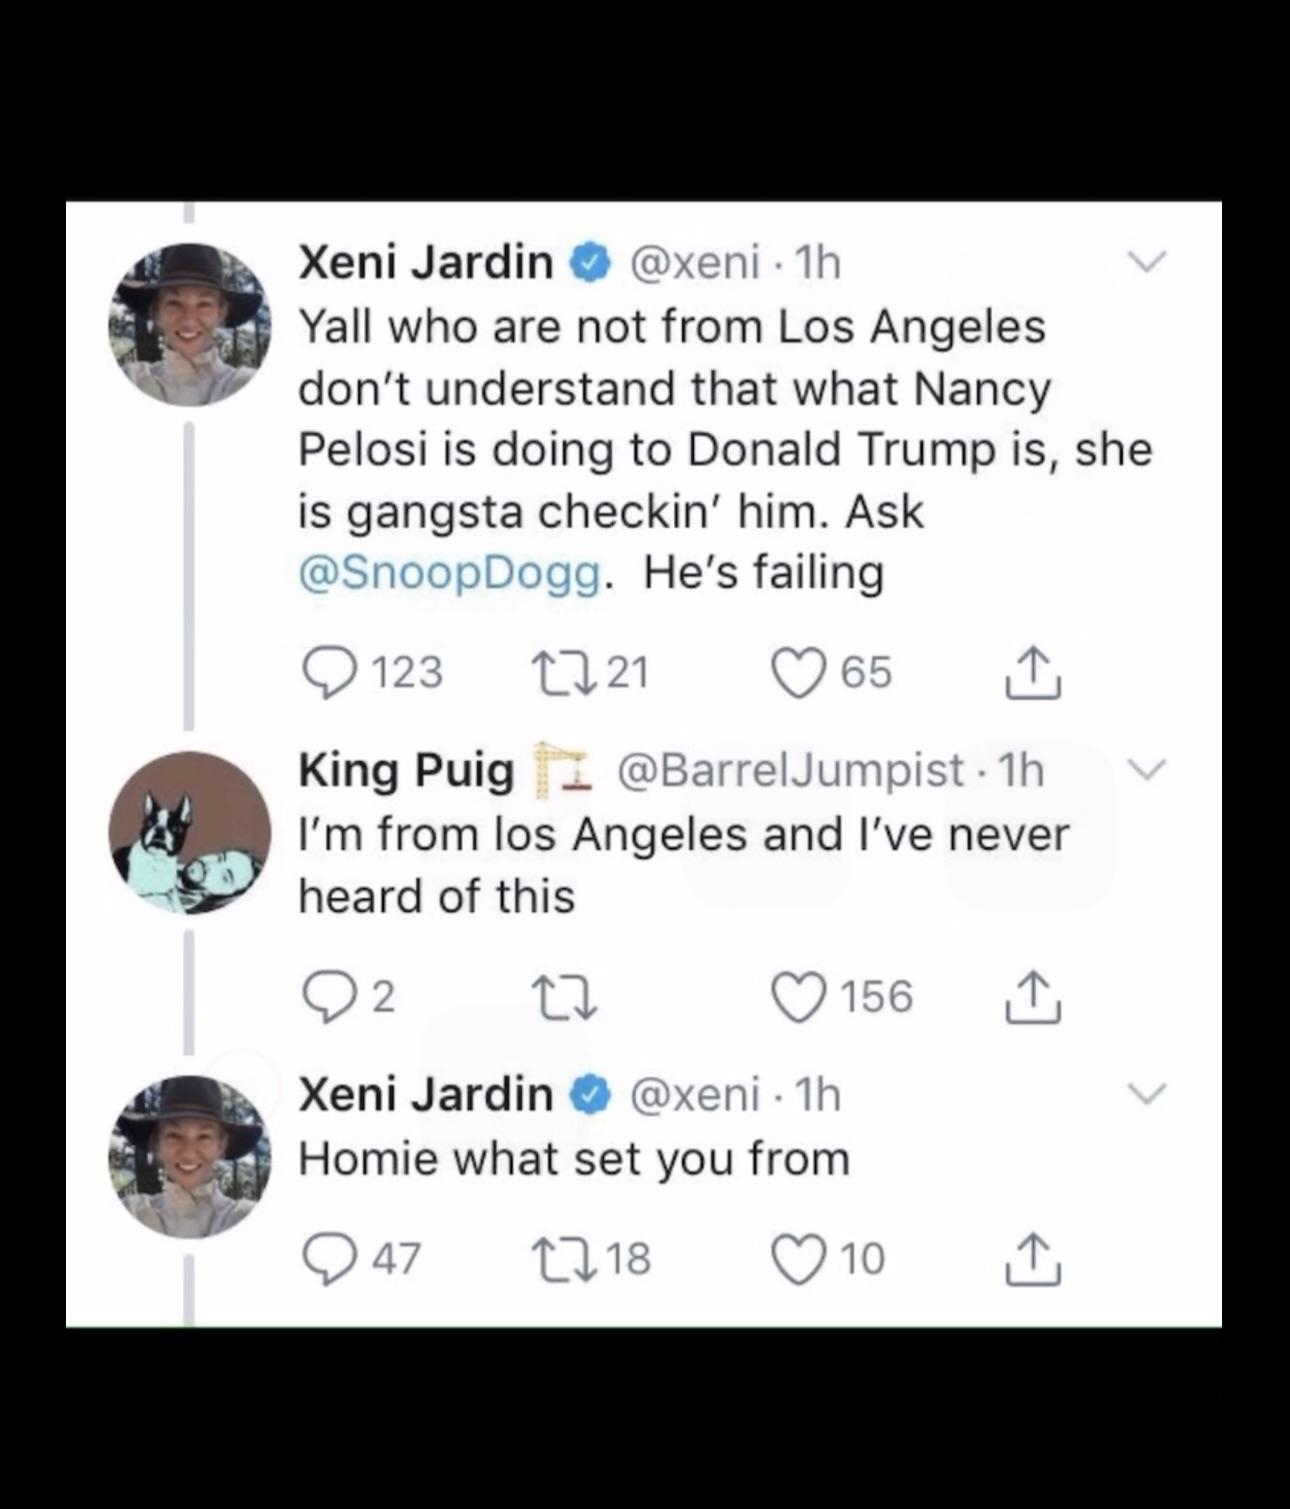Reply to "Homie what set you from"
1290x1509 pixels.
point(326,1258)
